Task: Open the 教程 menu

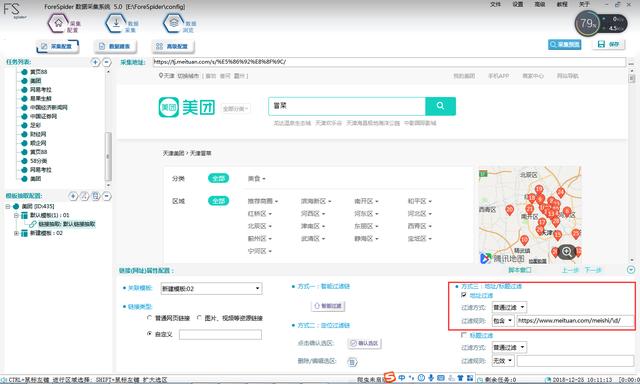Action: (x=562, y=4)
